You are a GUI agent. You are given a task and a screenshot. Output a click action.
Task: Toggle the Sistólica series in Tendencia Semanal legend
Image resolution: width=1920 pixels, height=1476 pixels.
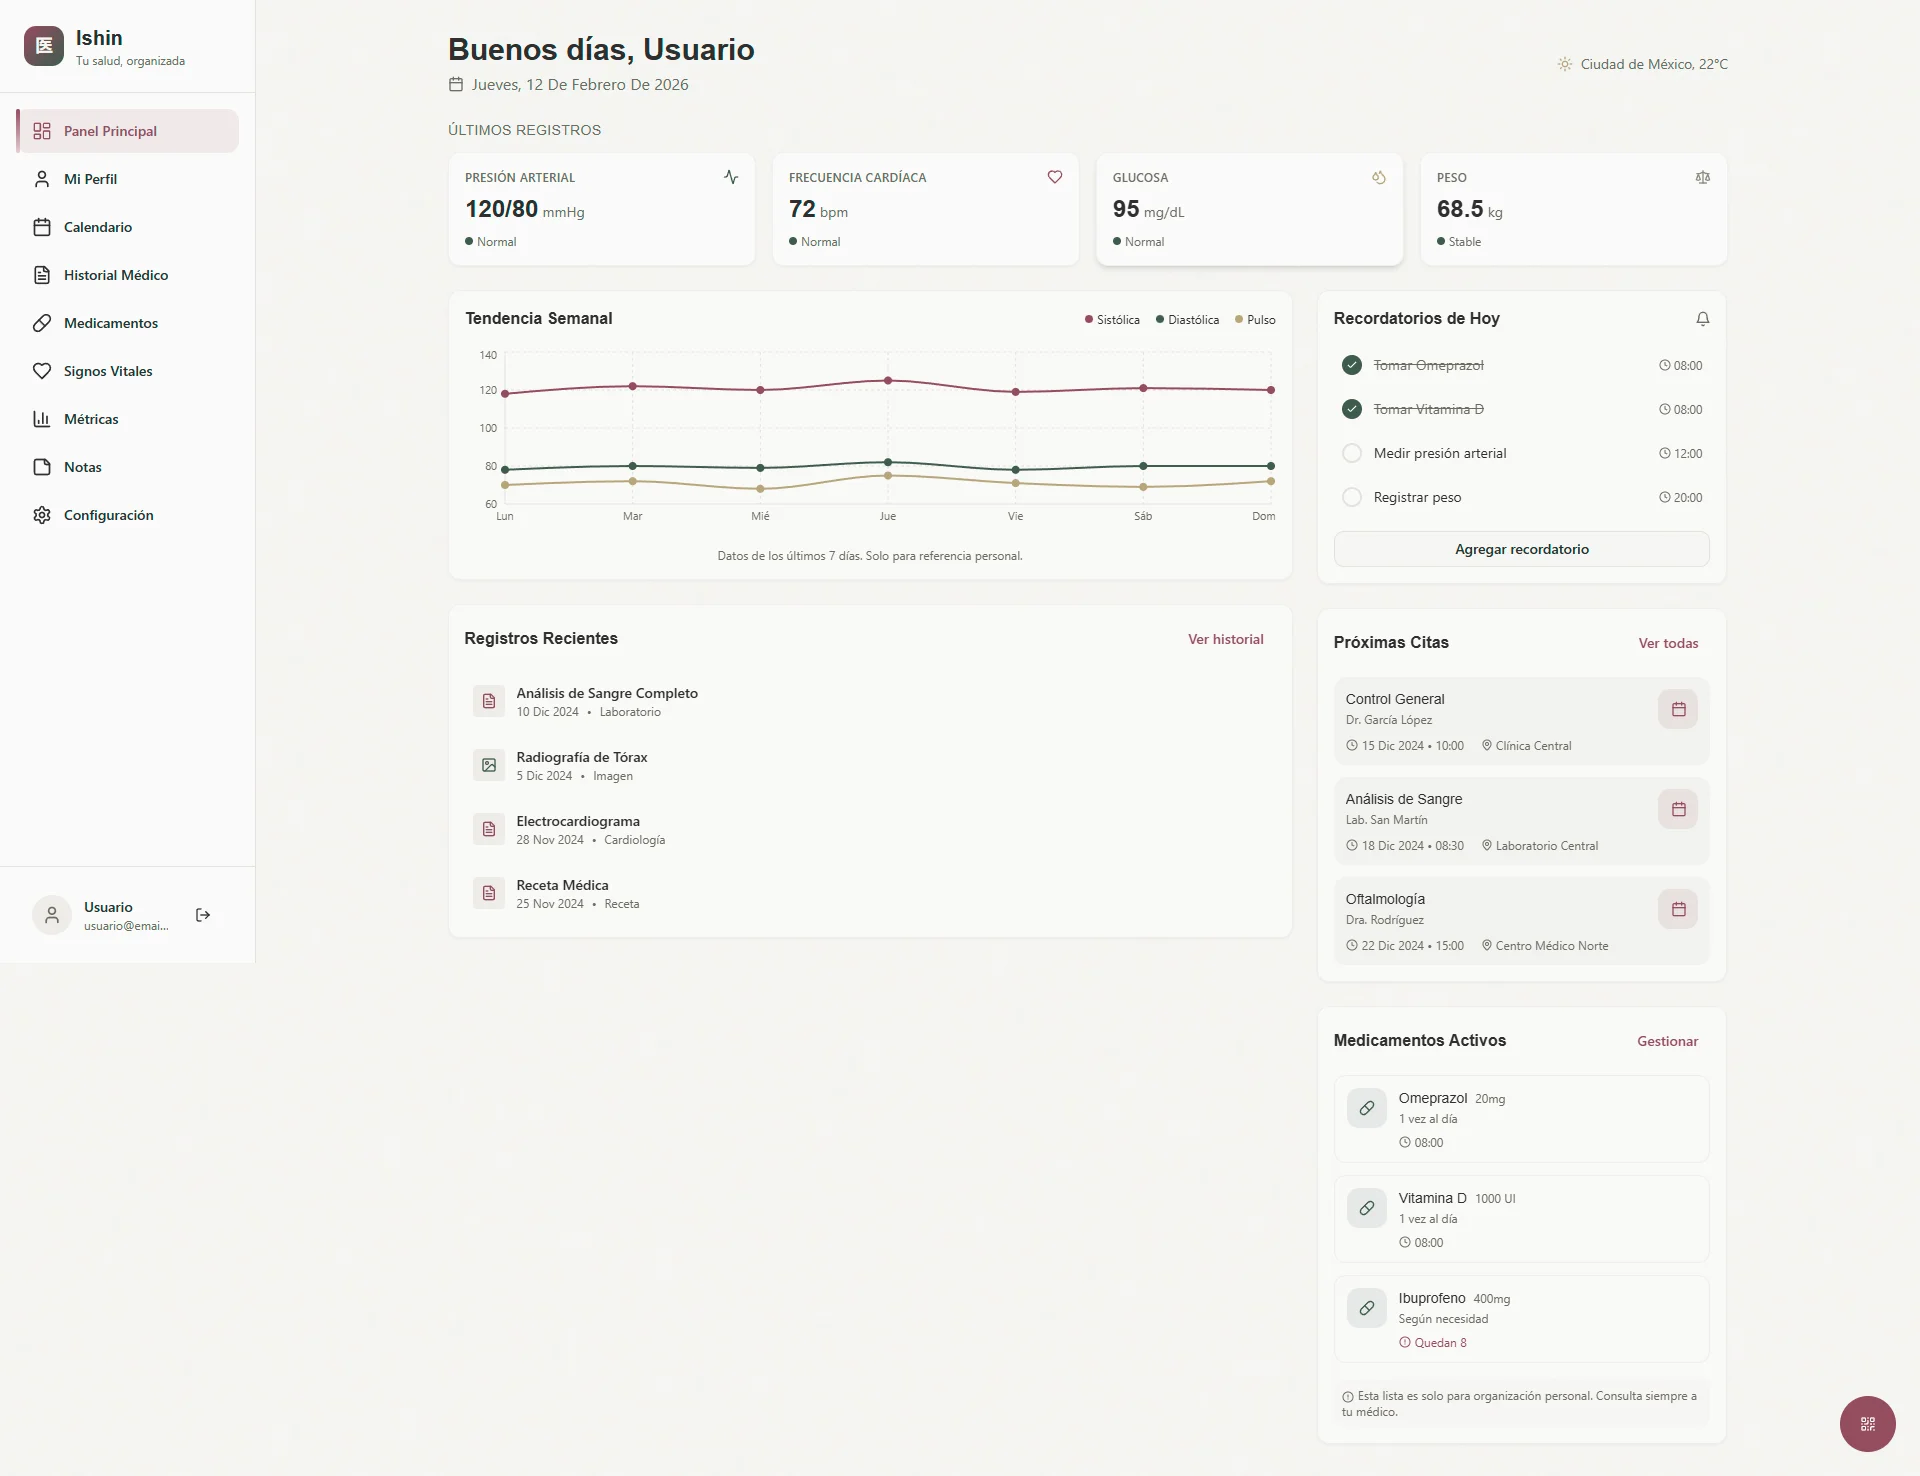(x=1112, y=319)
